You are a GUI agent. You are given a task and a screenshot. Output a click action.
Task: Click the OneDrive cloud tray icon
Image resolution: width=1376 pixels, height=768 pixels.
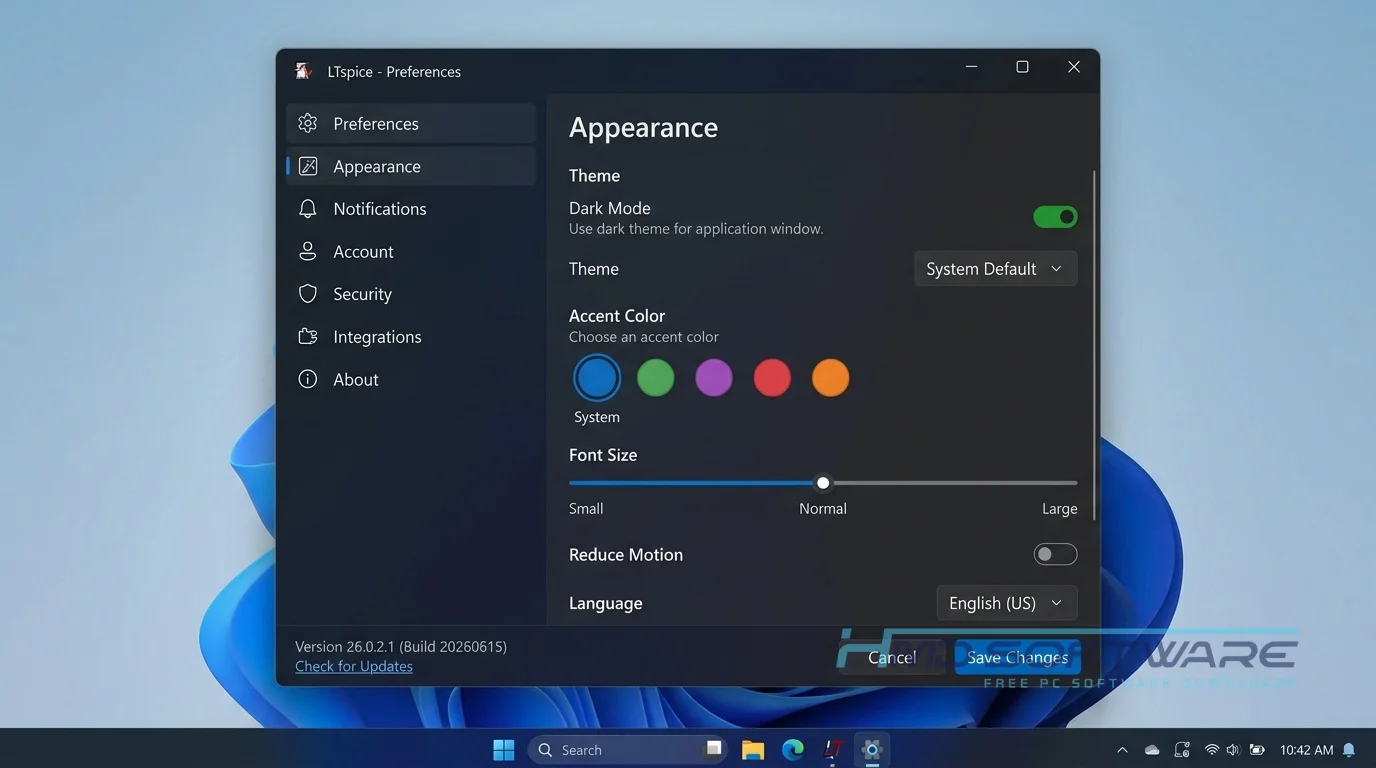coord(1152,750)
